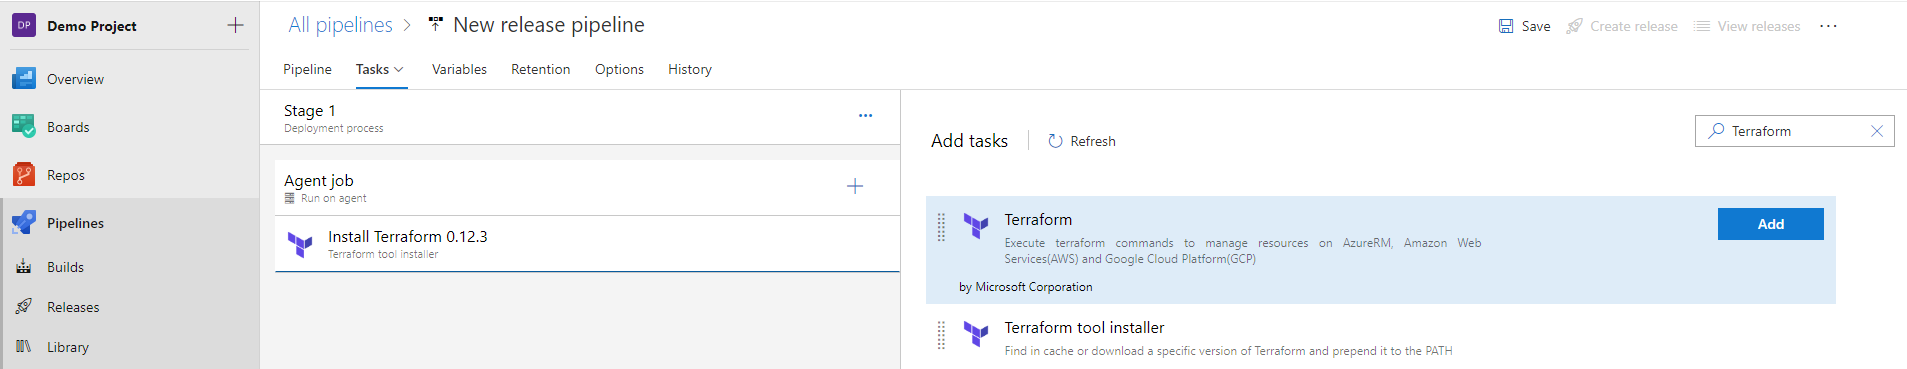Image resolution: width=1907 pixels, height=369 pixels.
Task: Click the View releases list icon
Action: 1702,26
